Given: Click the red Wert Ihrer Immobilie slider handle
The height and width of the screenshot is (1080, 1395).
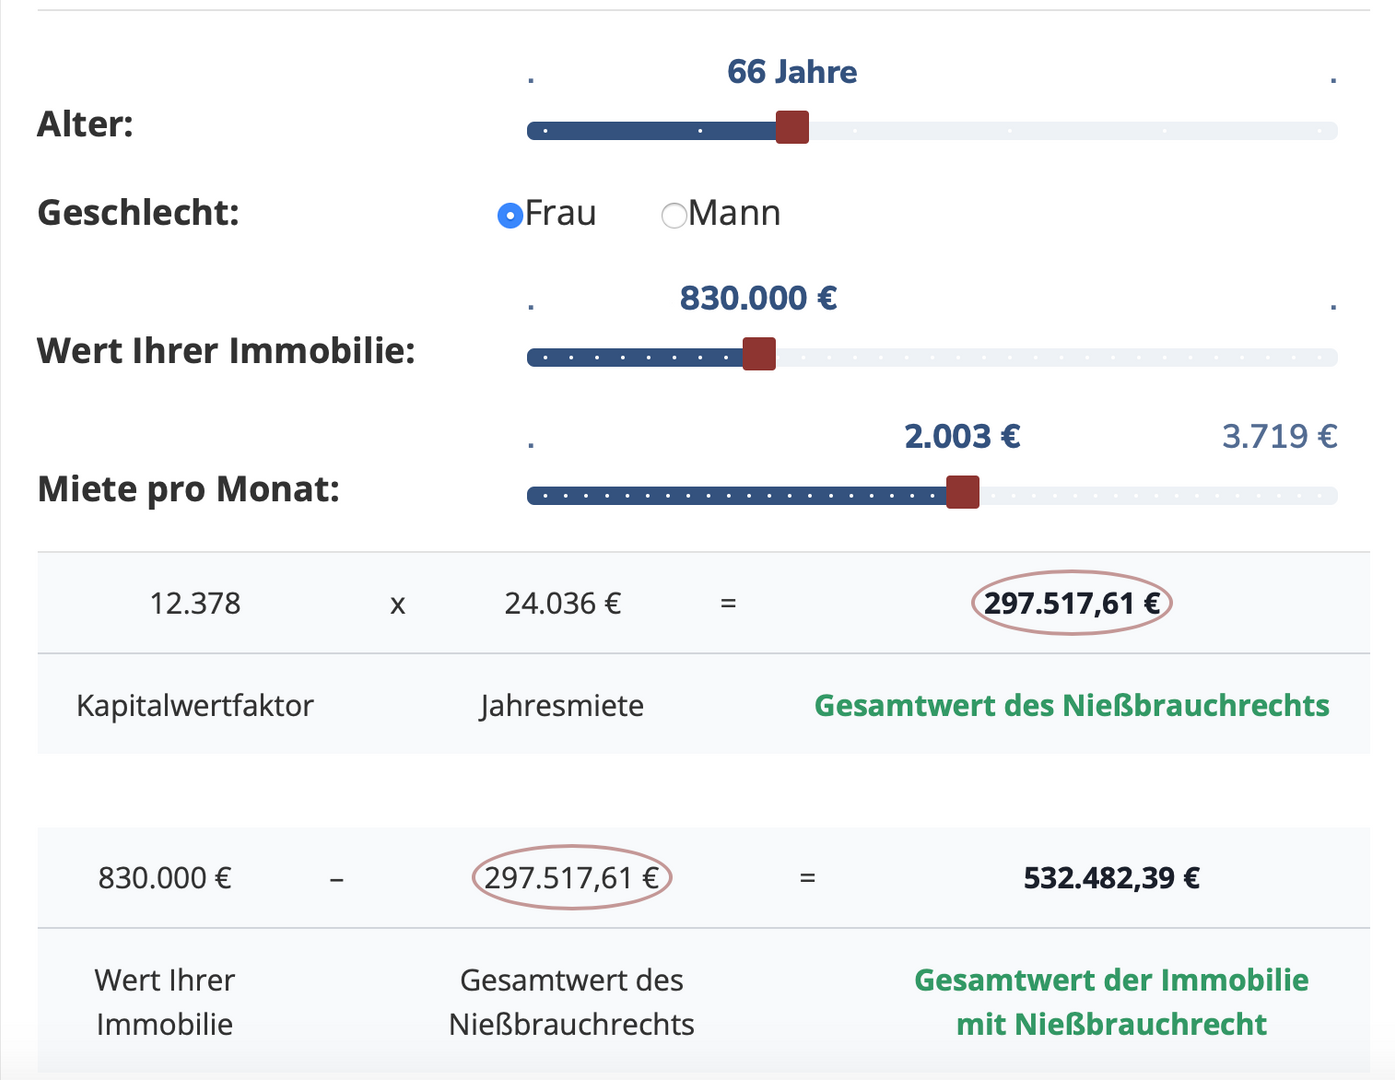Looking at the screenshot, I should pos(759,354).
